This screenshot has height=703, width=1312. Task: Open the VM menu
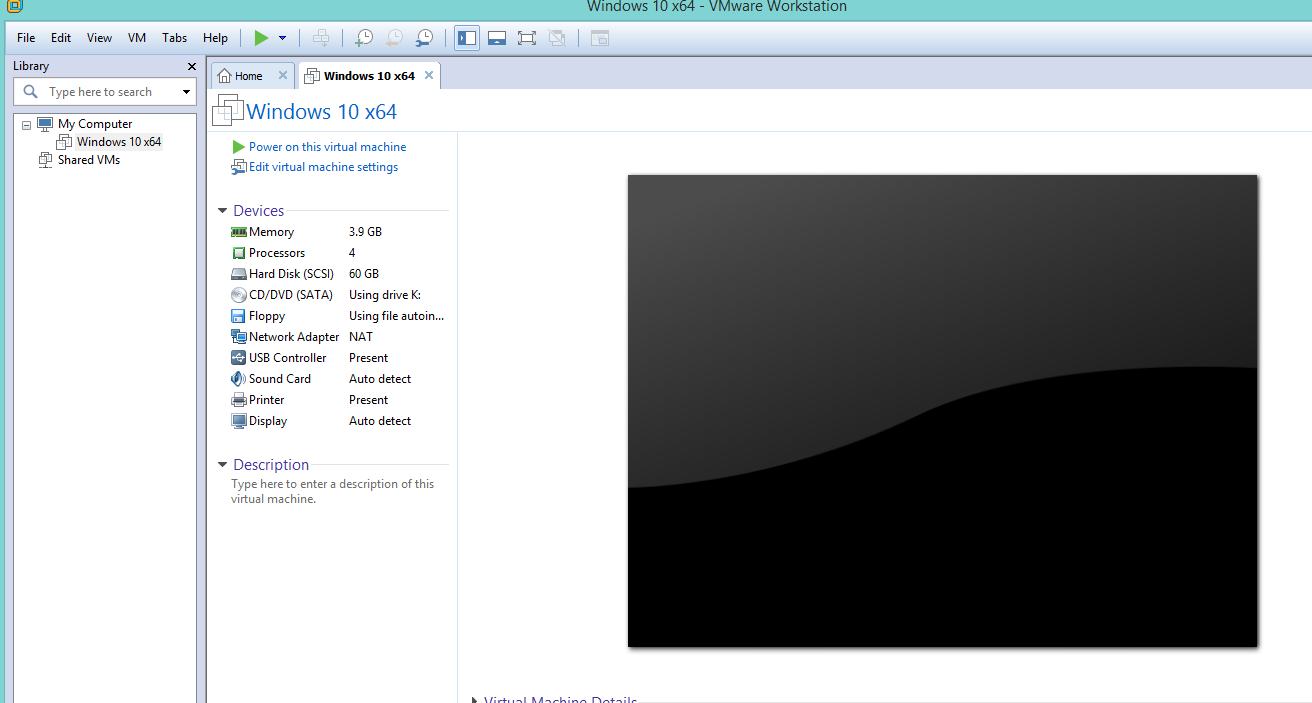click(x=137, y=38)
